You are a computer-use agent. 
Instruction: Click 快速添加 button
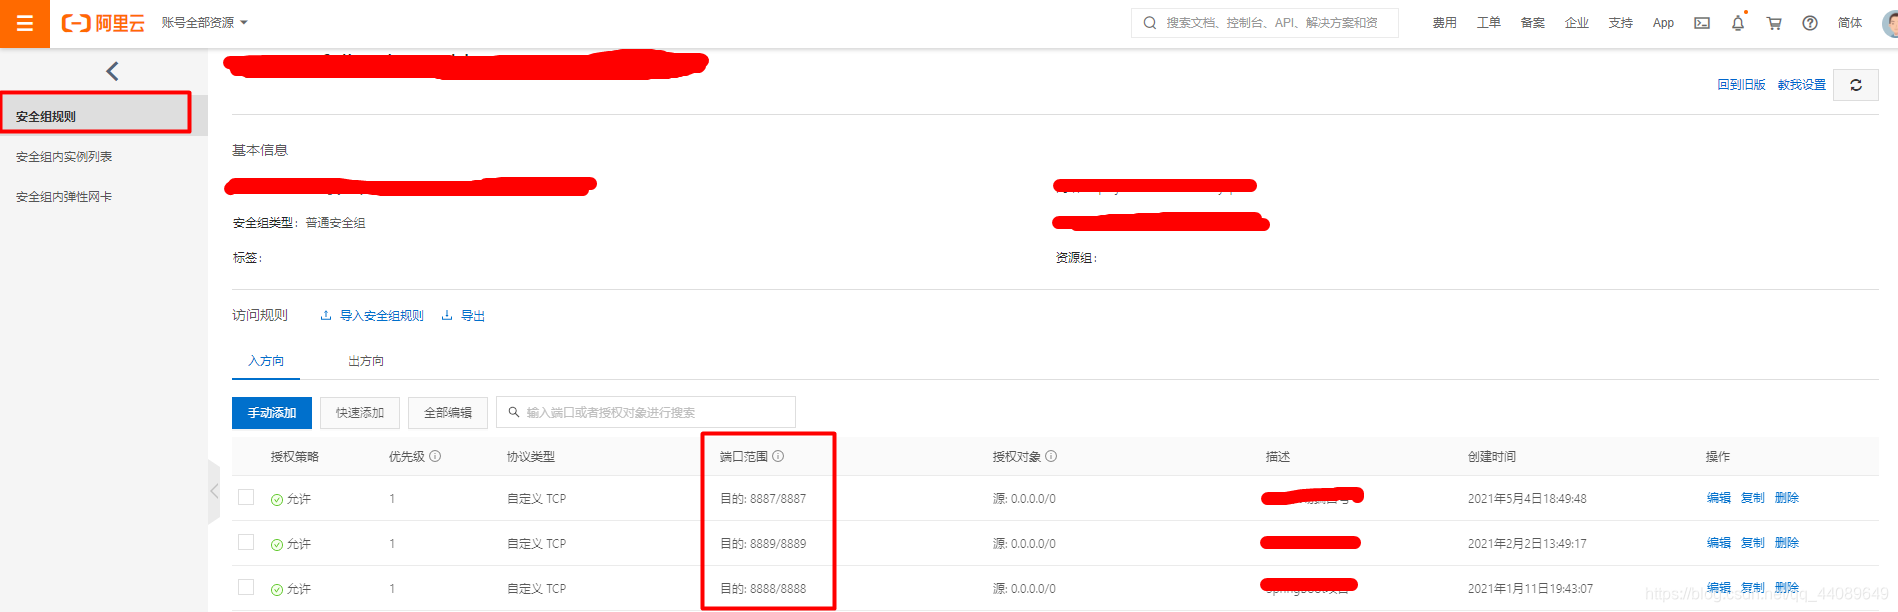click(x=360, y=413)
